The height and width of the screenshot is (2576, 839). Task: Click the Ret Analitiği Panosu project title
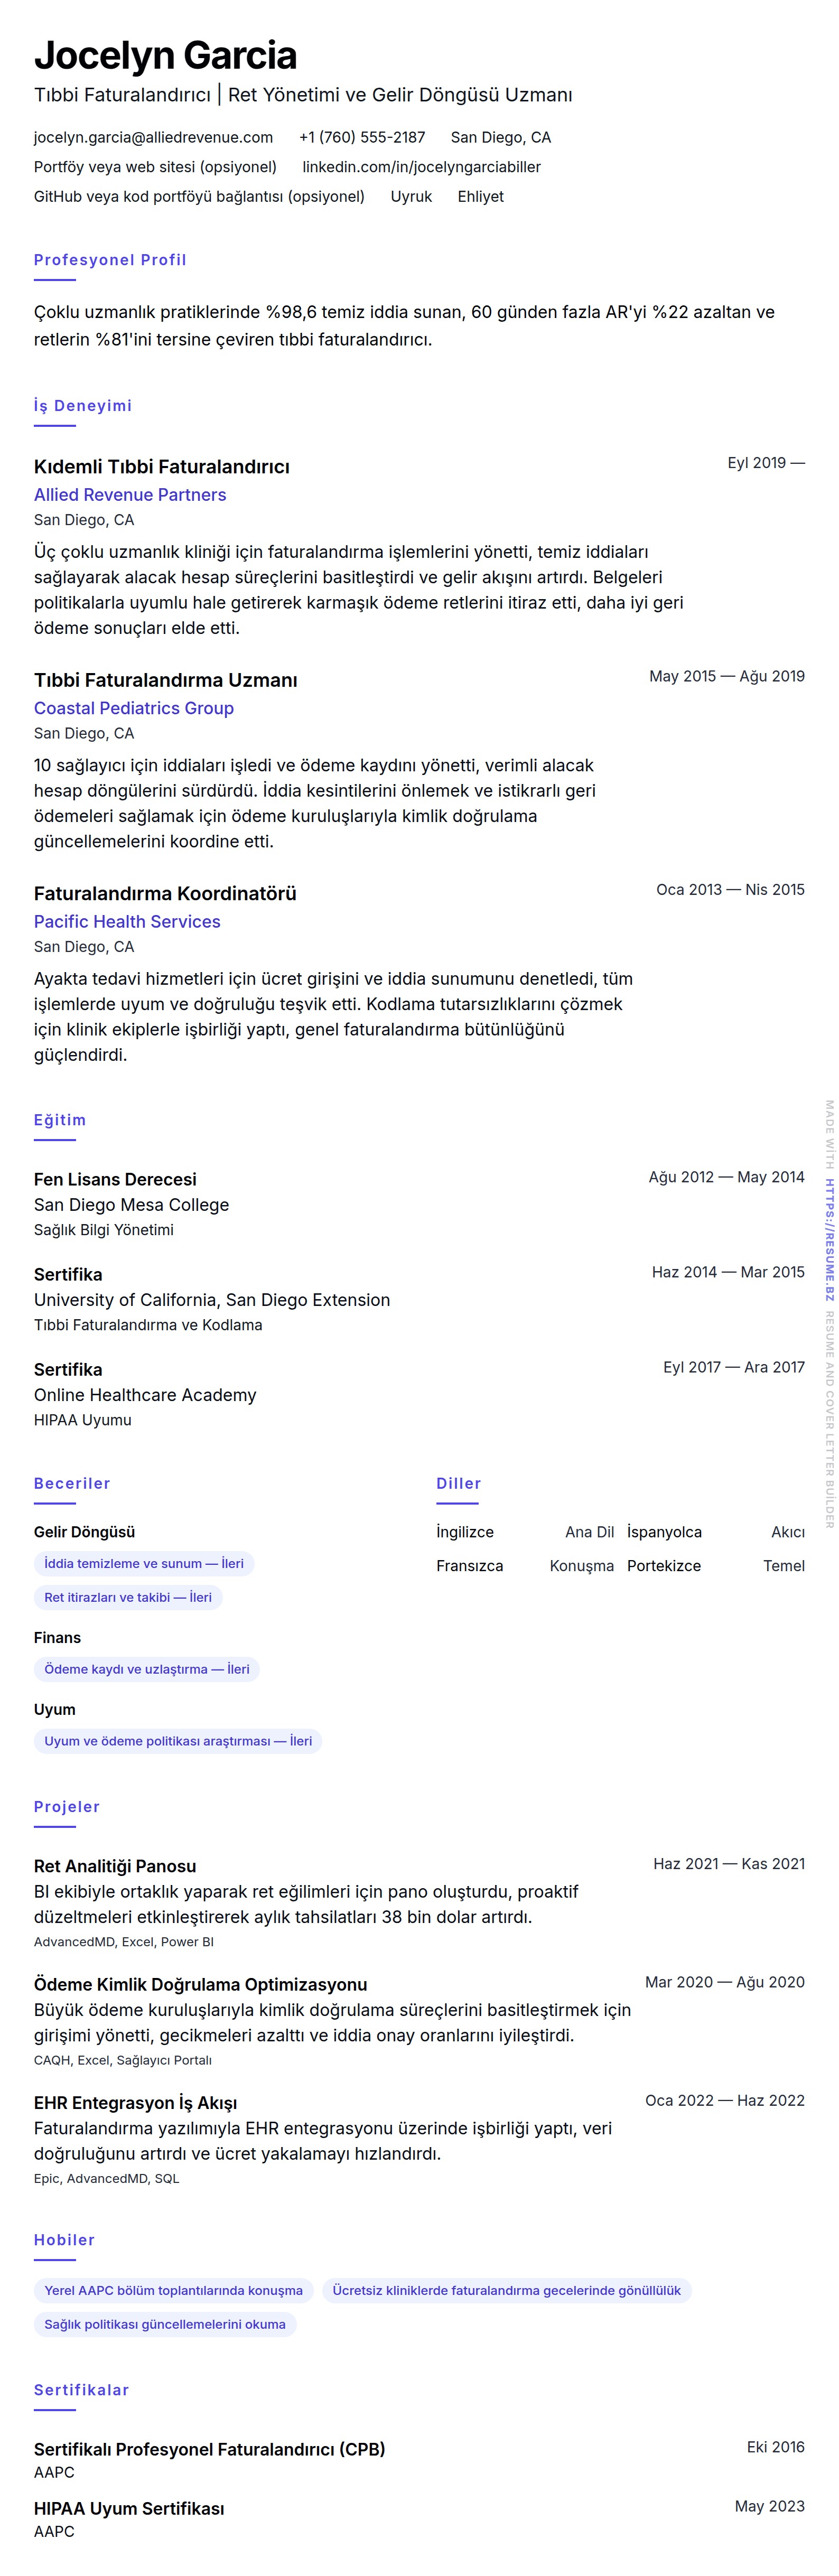(x=115, y=1866)
